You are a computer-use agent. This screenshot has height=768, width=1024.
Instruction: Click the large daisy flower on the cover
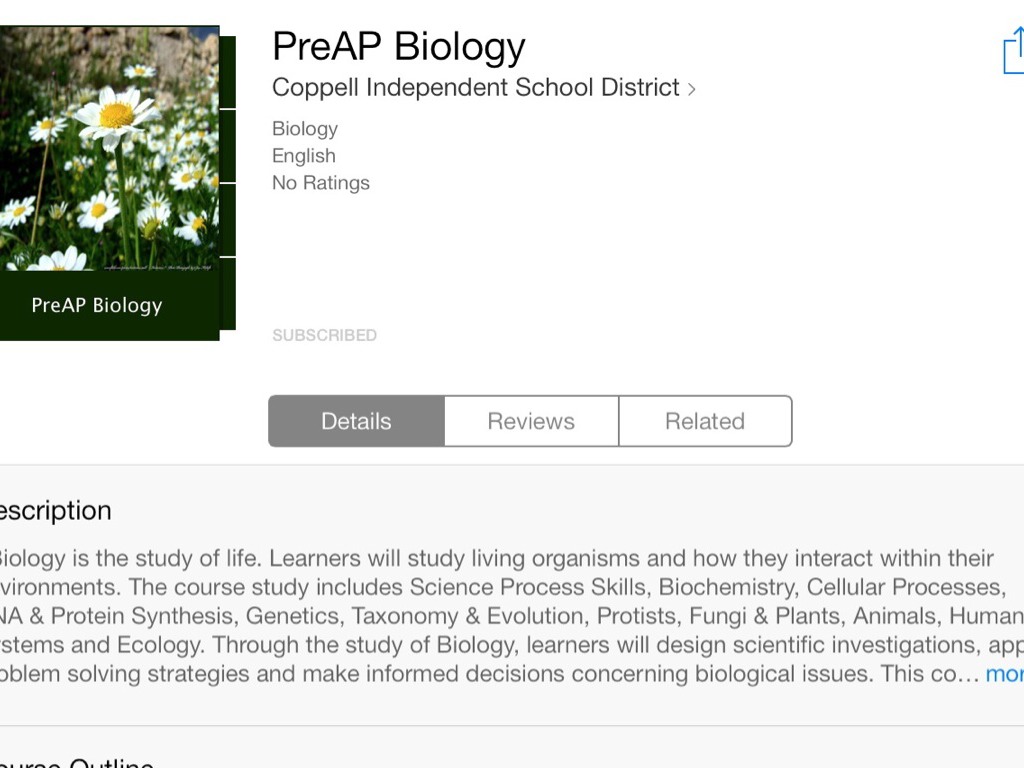click(x=117, y=113)
